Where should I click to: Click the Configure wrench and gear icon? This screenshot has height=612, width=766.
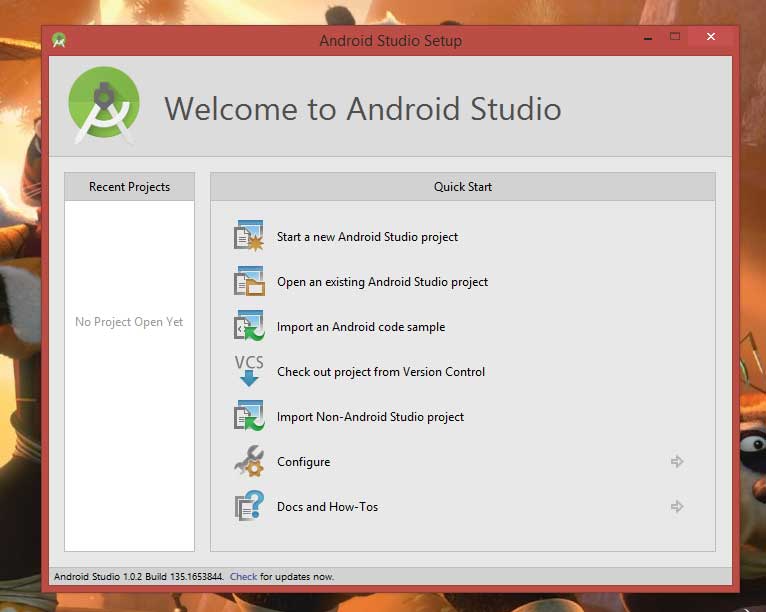tap(249, 461)
